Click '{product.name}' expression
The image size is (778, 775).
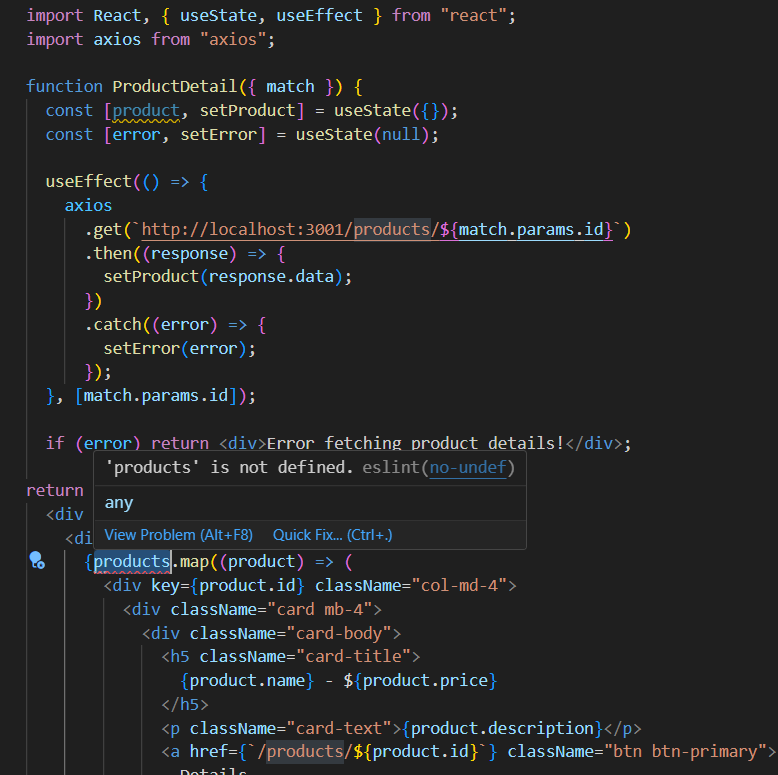click(x=247, y=681)
